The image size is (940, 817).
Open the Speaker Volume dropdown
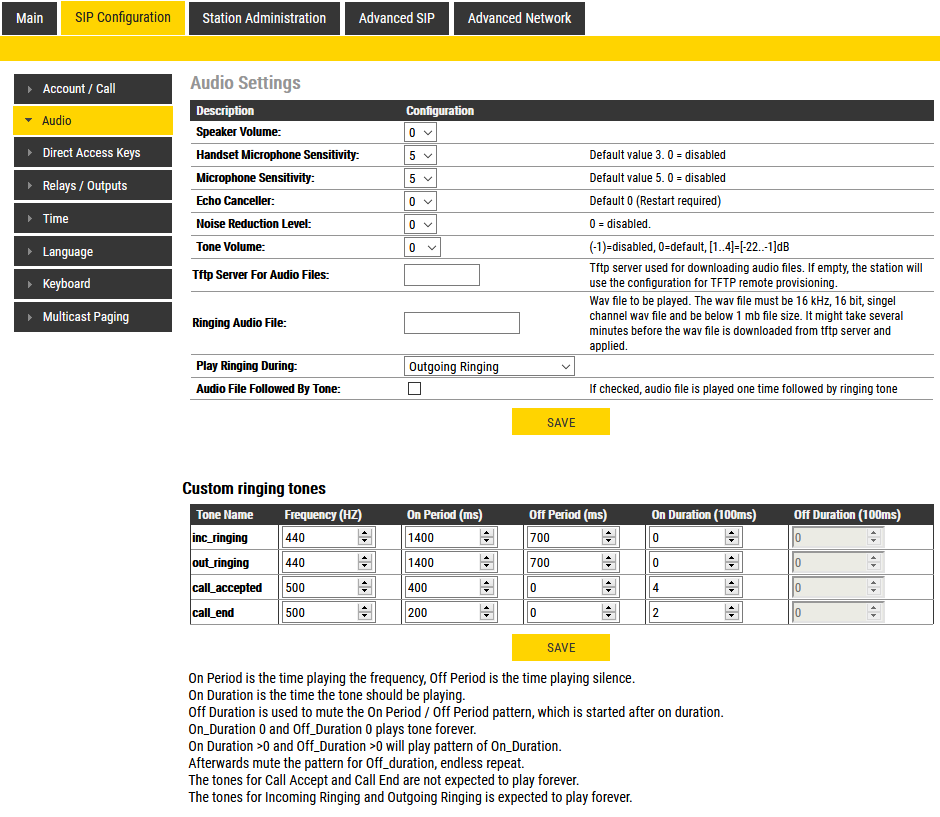point(420,132)
